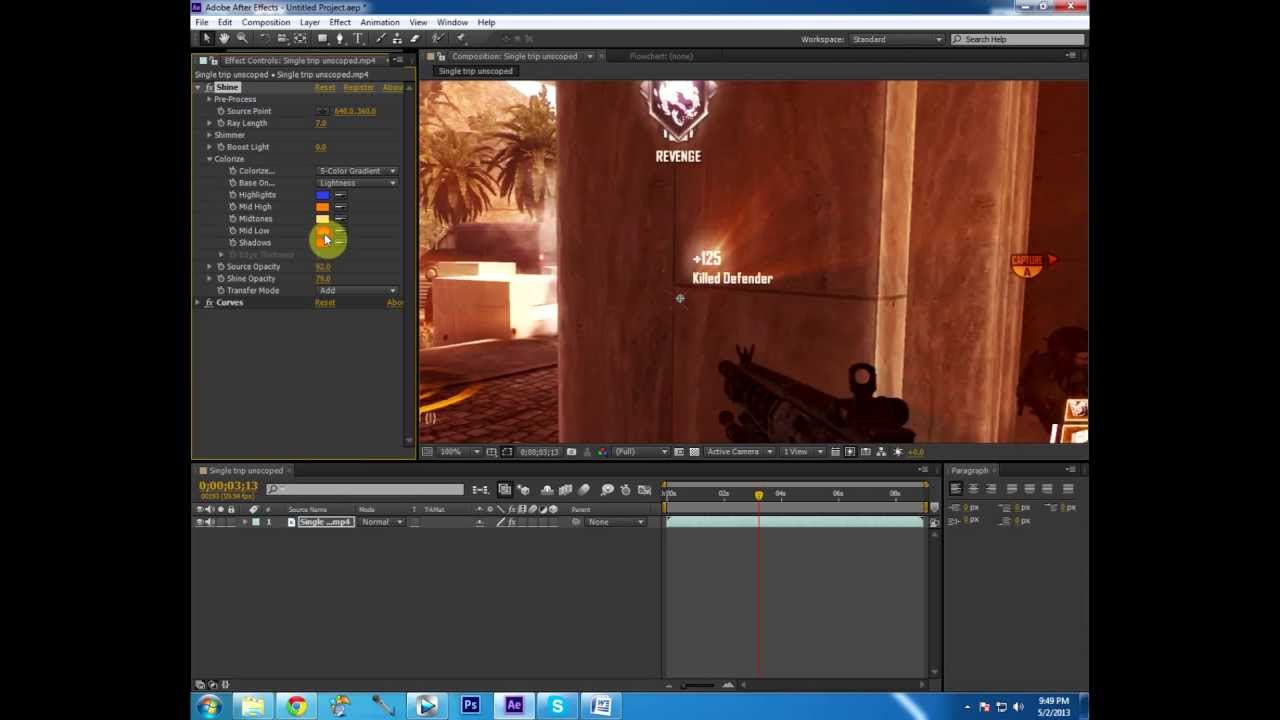Select the Hand tool

tap(224, 38)
